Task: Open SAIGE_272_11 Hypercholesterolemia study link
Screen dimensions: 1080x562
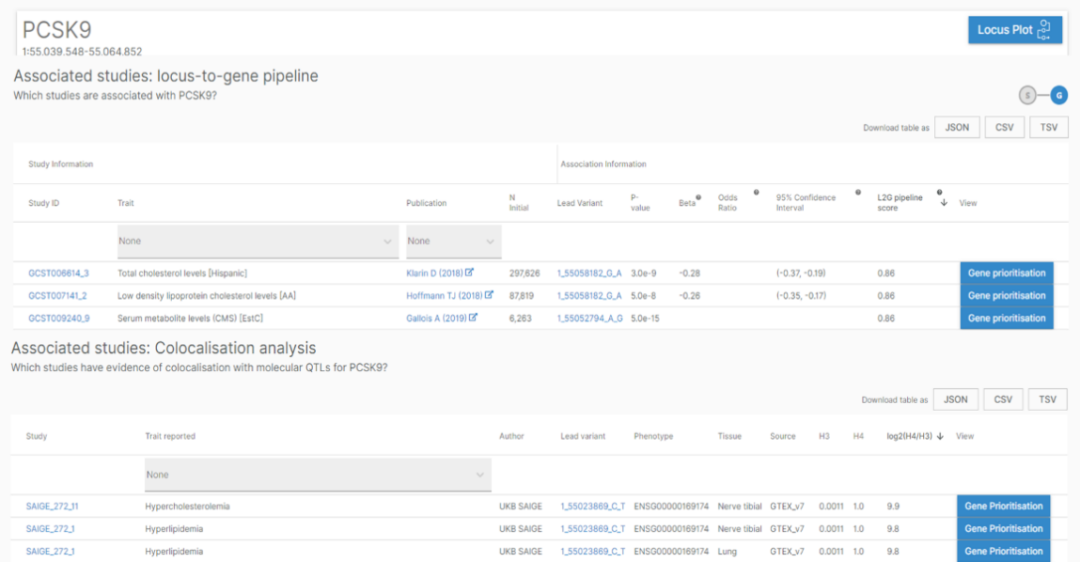Action: 52,506
